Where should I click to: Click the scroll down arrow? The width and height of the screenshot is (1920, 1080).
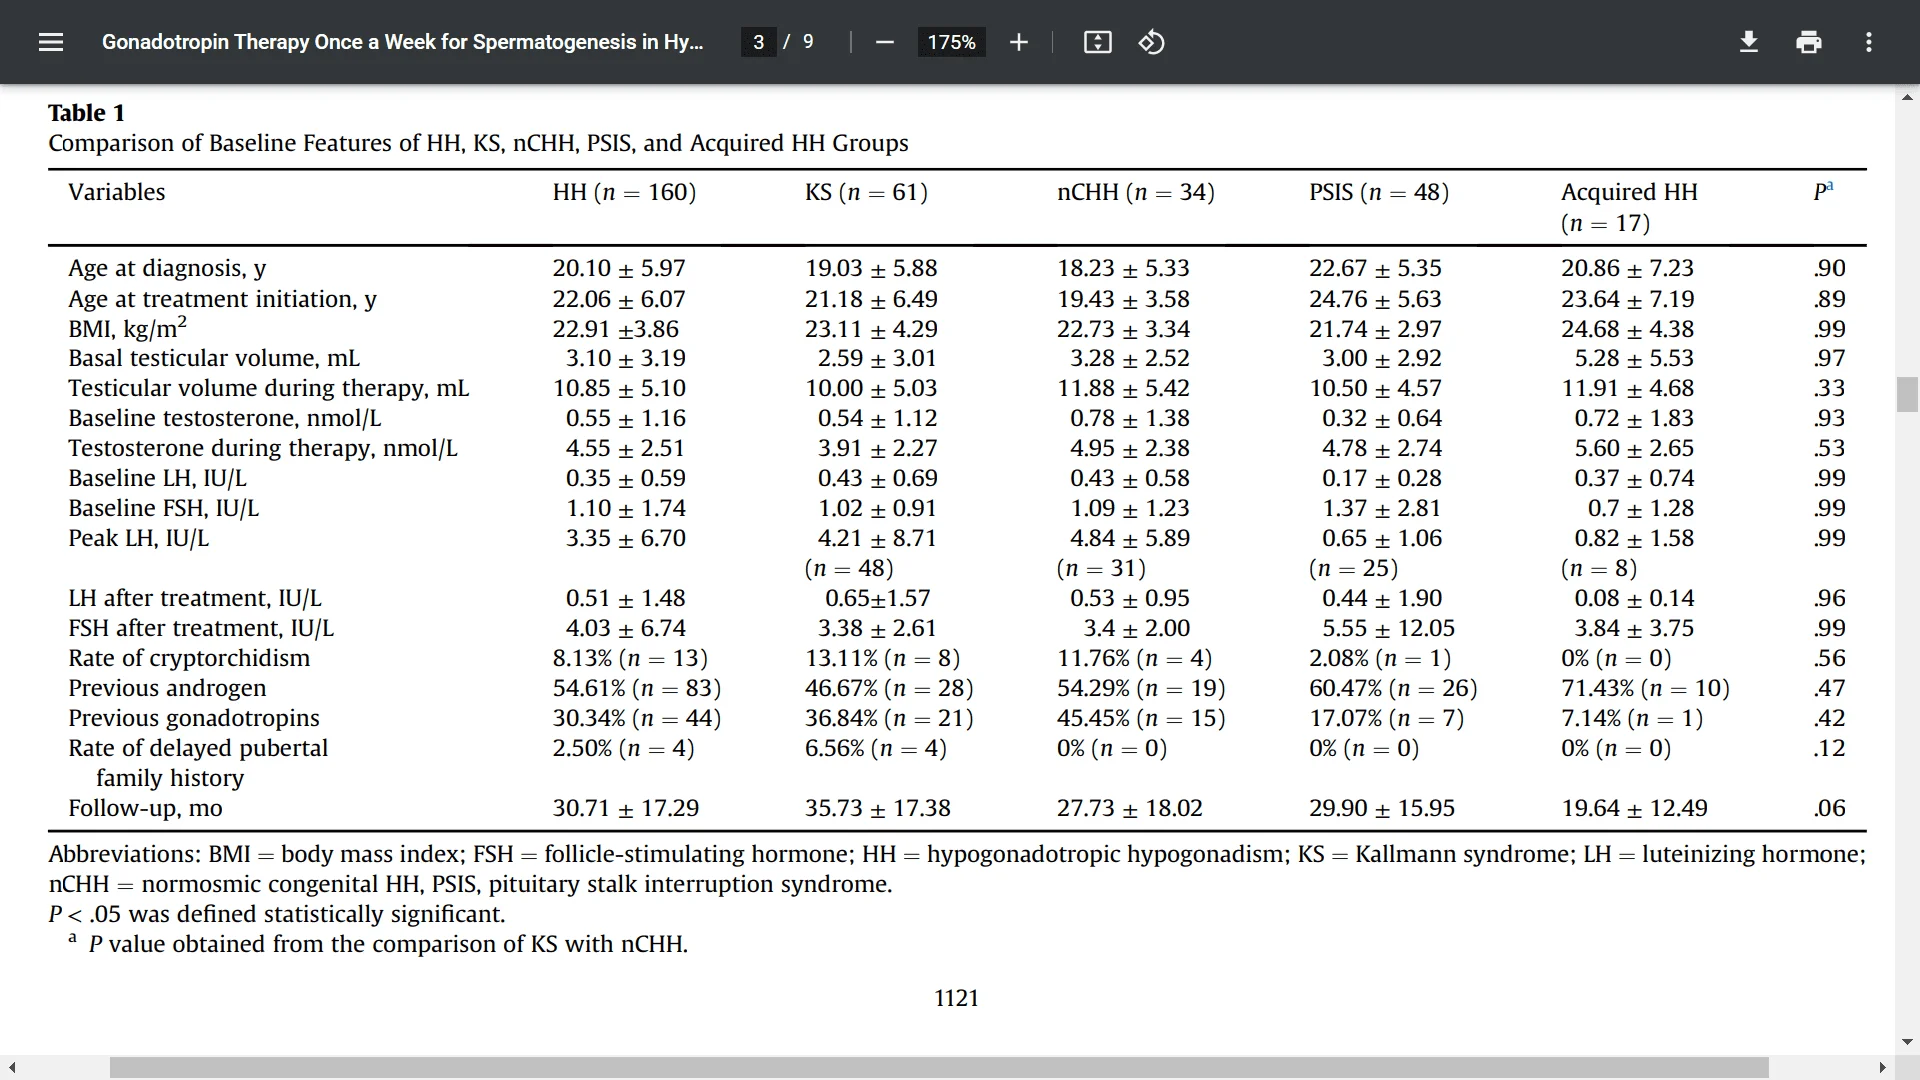(1907, 1041)
